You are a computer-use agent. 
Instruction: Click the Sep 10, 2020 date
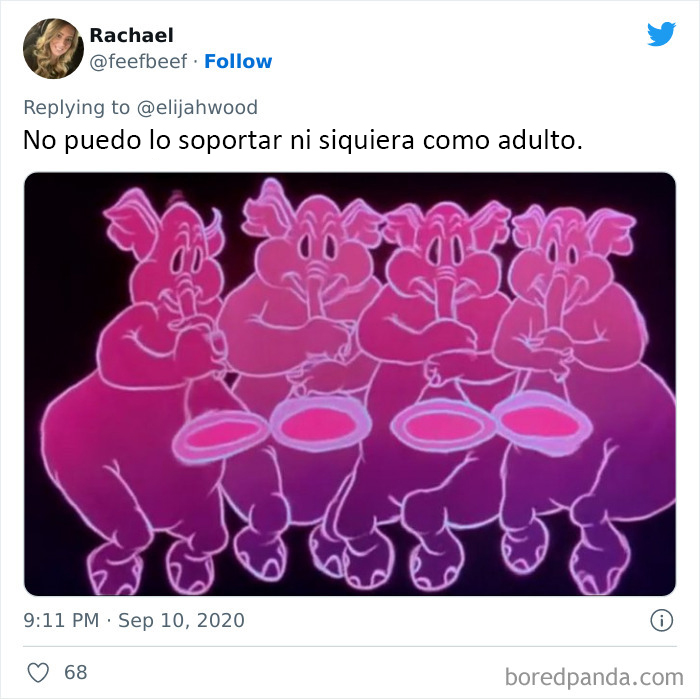(181, 620)
